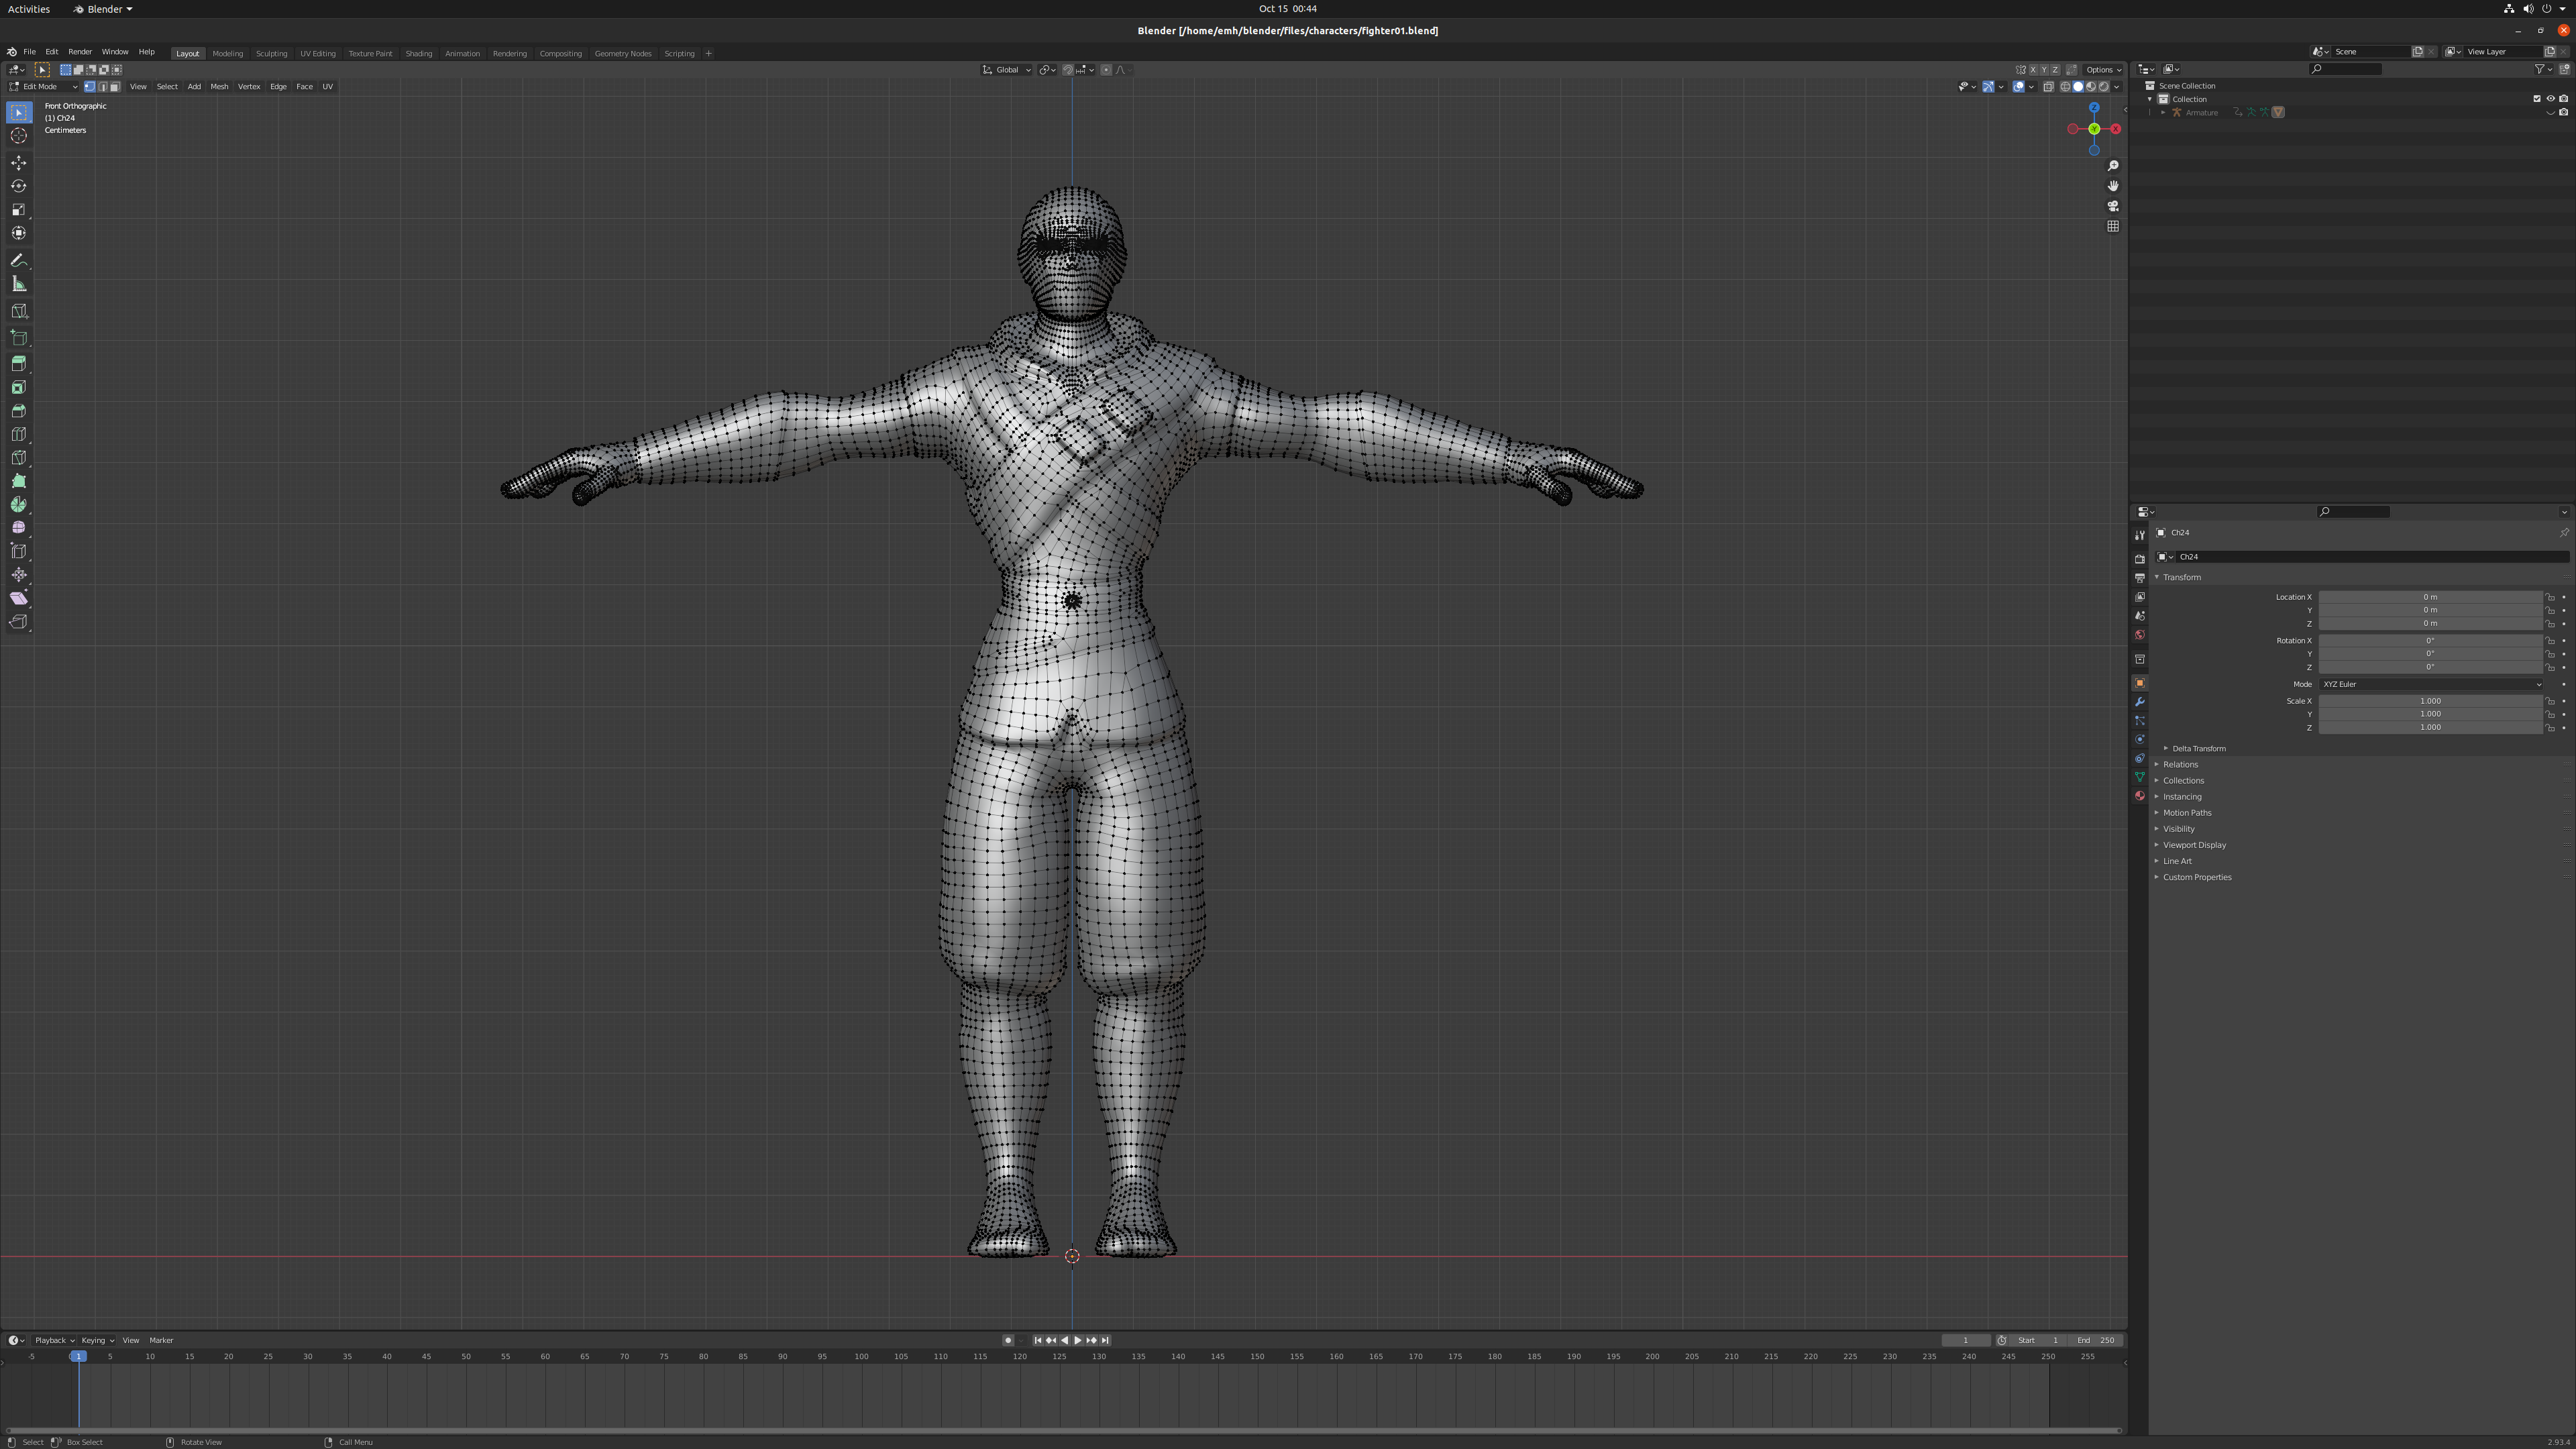Select the Smooth tool
Viewport: 2576px width, 1449px height.
[19, 528]
